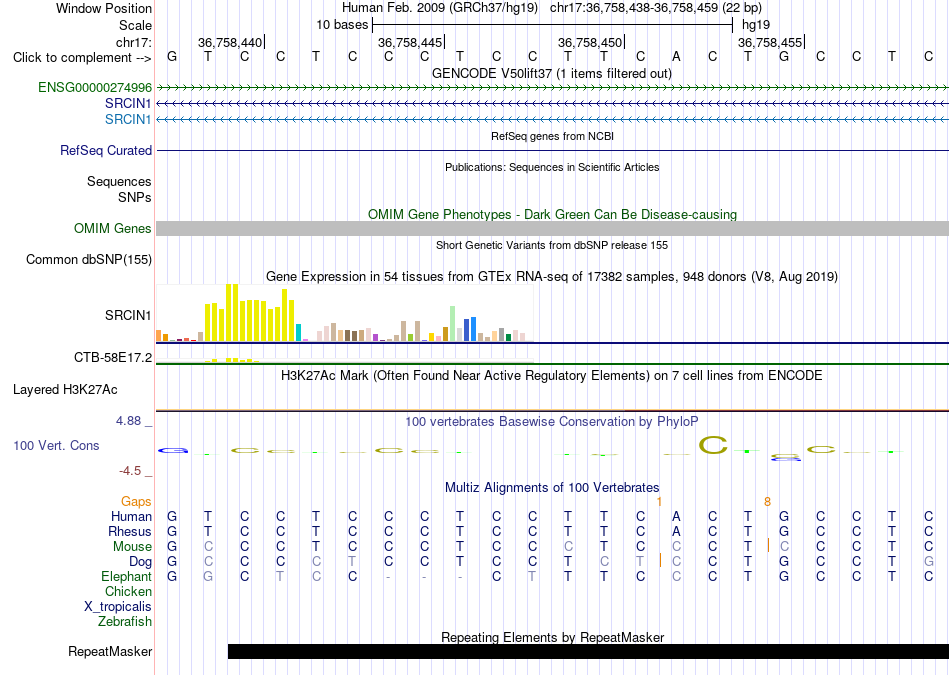This screenshot has width=950, height=675.
Task: Click the large C conservation logo letter
Action: coord(713,445)
